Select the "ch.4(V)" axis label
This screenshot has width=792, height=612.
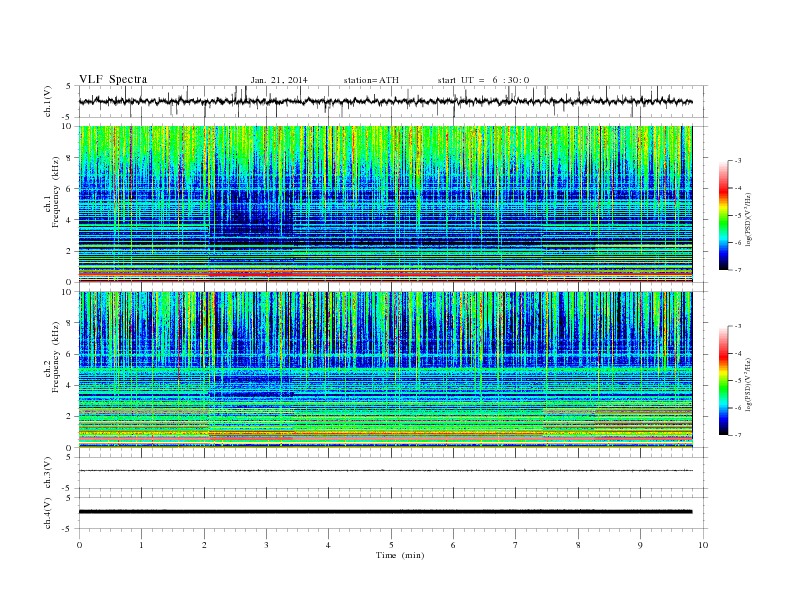click(48, 513)
